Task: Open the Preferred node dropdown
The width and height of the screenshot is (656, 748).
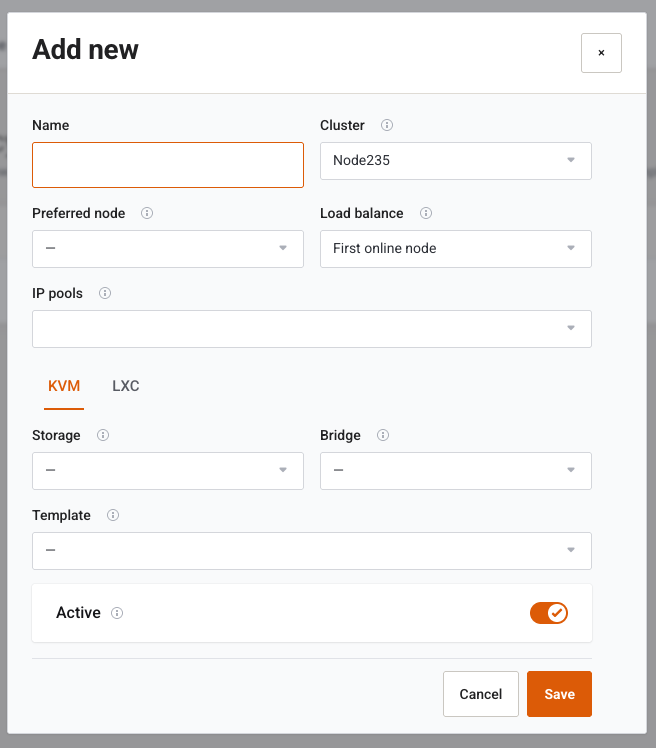Action: 168,249
